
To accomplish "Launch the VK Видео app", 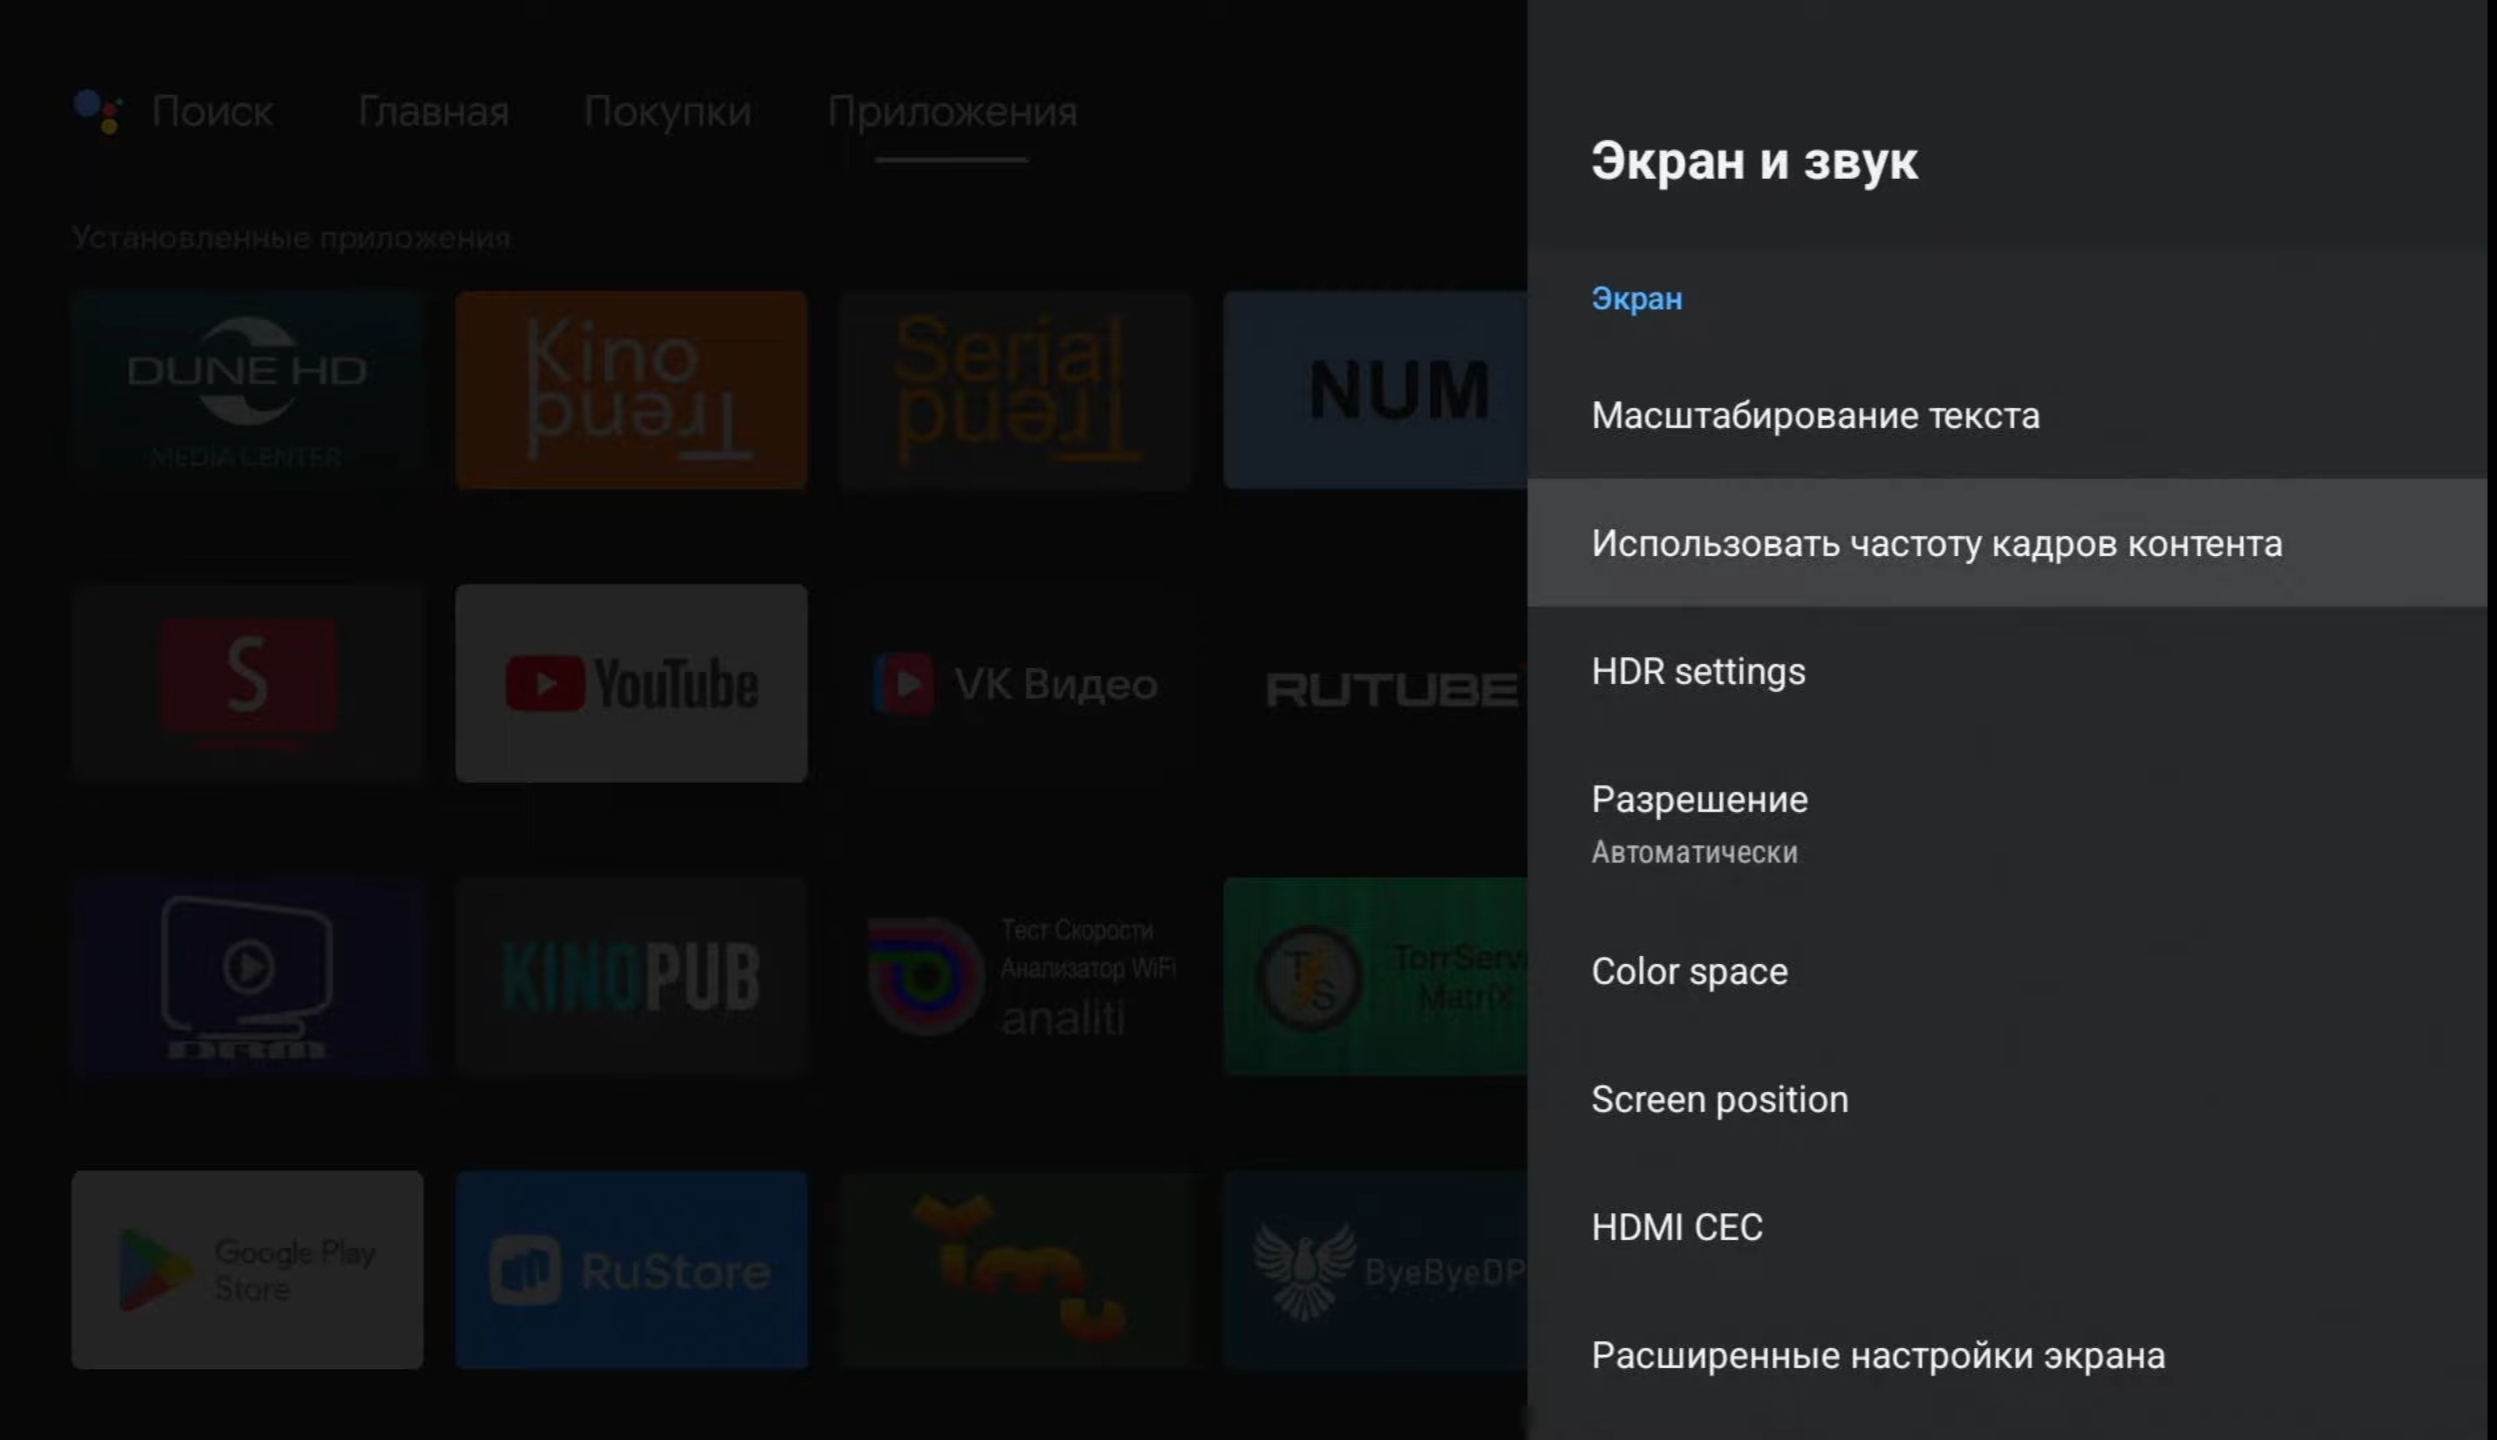I will [x=1015, y=683].
